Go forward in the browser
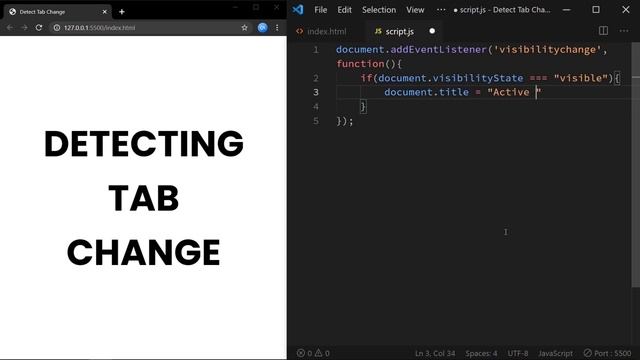This screenshot has height=360, width=640. tap(24, 27)
